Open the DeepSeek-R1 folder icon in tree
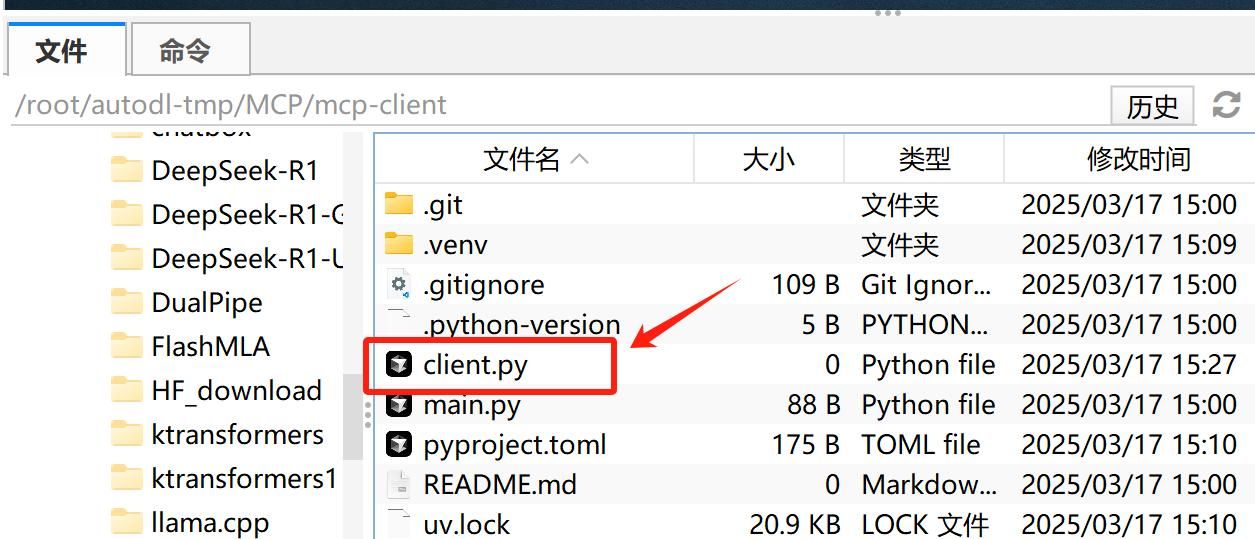This screenshot has width=1255, height=539. (126, 170)
